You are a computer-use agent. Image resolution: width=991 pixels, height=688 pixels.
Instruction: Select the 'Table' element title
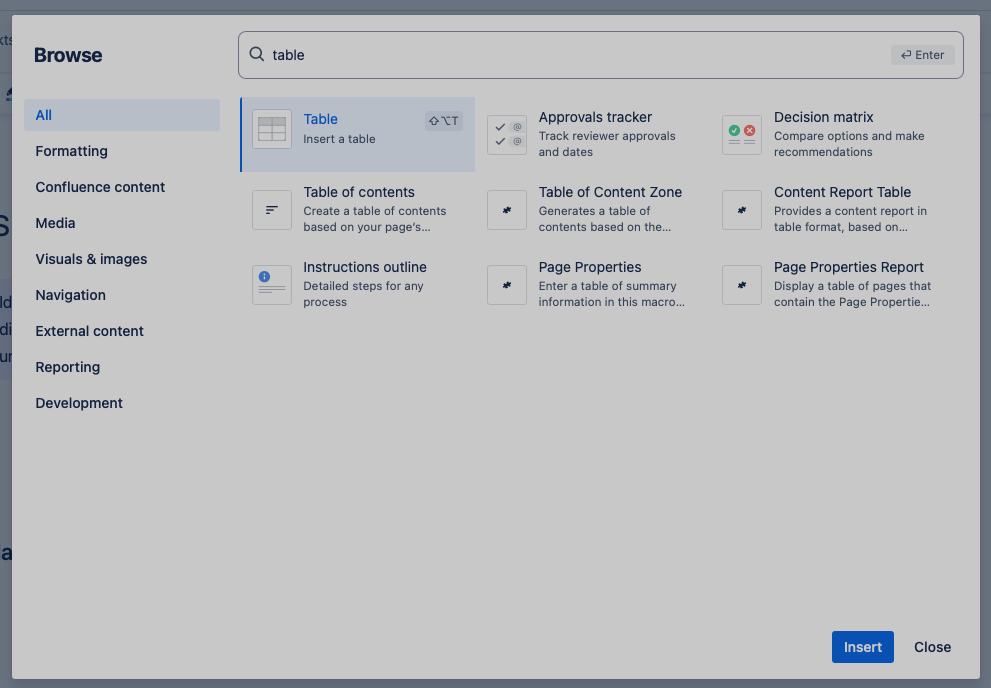[x=320, y=119]
